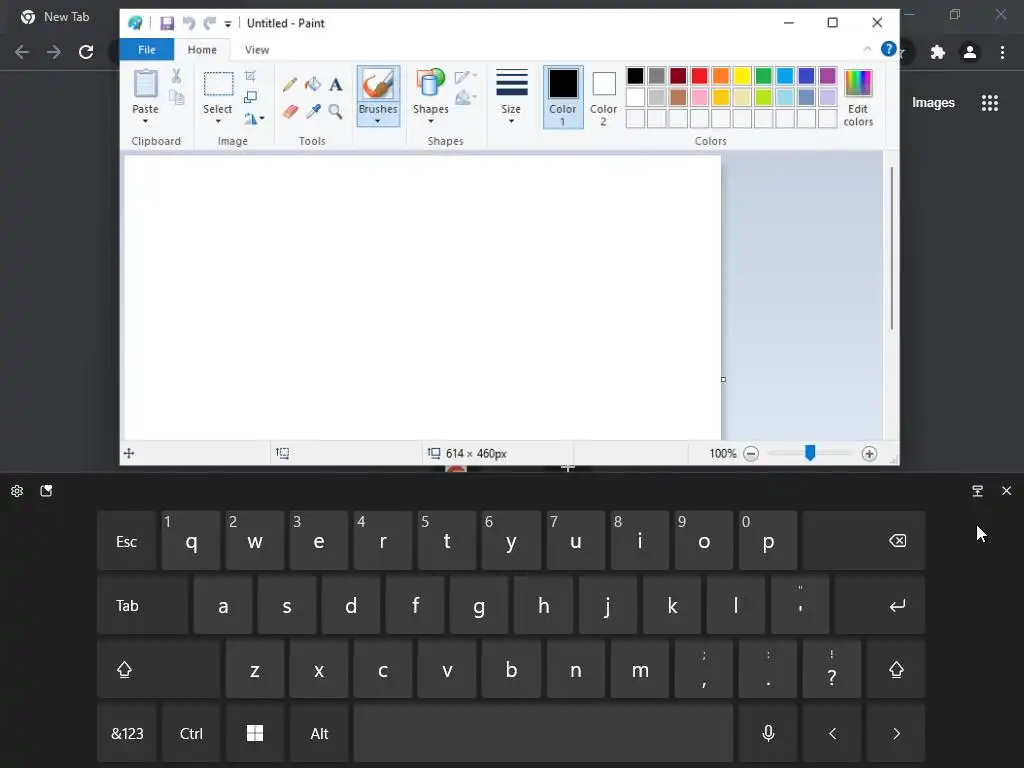Click the Cut scissors icon
Viewport: 1024px width, 768px height.
pyautogui.click(x=176, y=76)
